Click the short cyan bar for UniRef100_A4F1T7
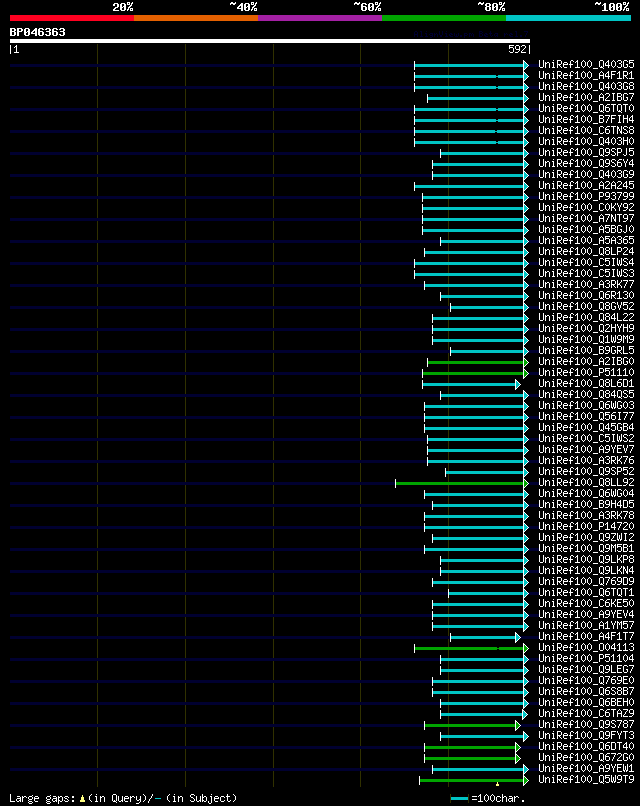The height and width of the screenshot is (806, 640). (485, 638)
